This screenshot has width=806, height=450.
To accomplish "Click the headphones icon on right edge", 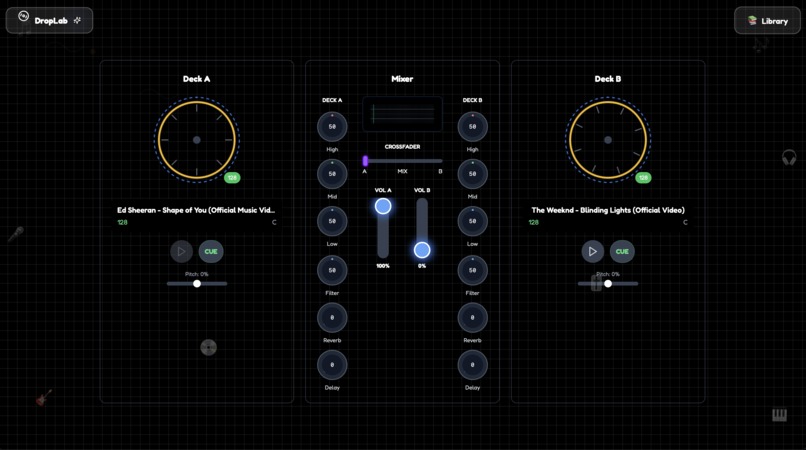I will coord(789,157).
